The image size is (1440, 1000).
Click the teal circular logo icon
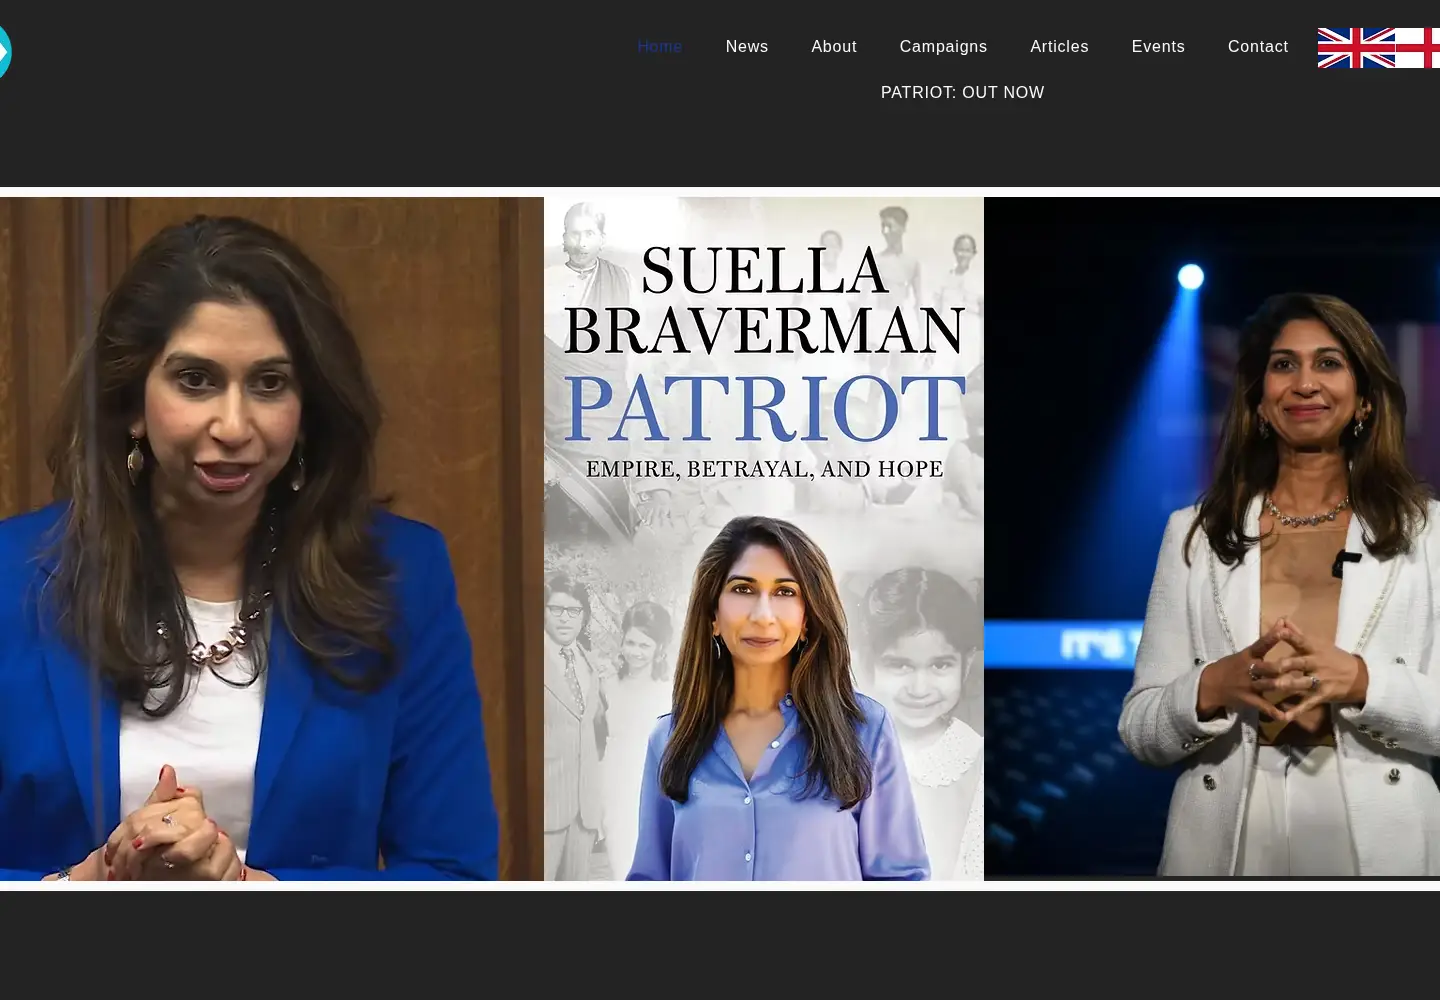click(x=4, y=51)
